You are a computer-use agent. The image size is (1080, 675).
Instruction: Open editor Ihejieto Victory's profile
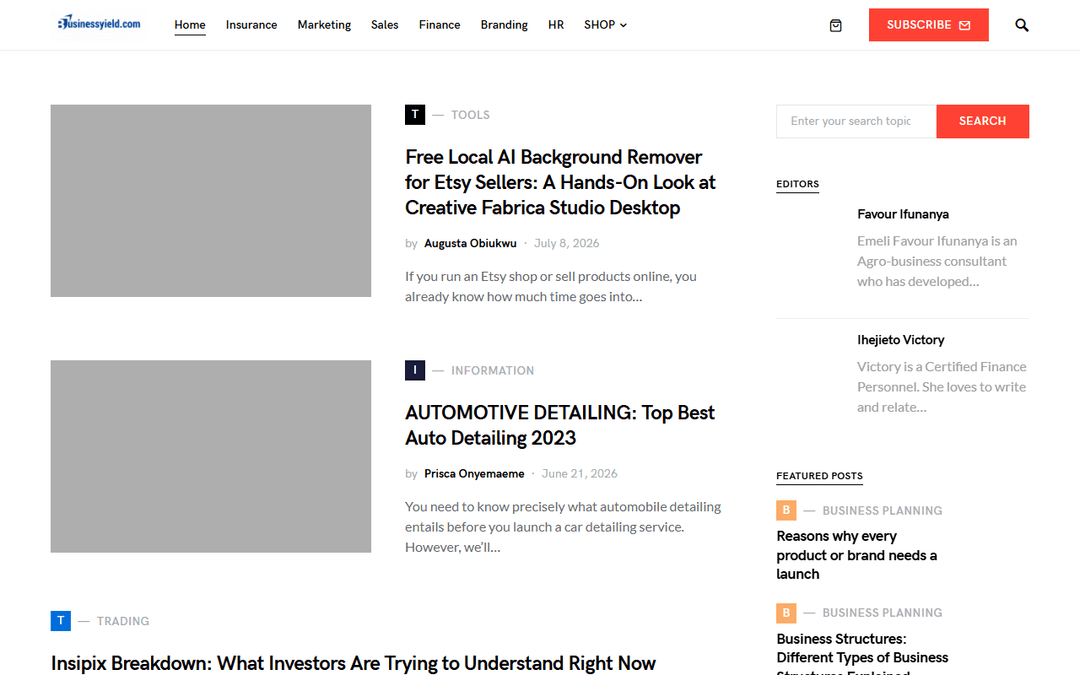(x=901, y=340)
